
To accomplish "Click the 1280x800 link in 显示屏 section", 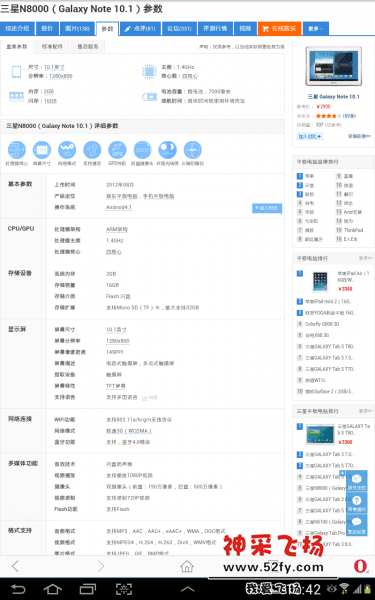I will 117,341.
